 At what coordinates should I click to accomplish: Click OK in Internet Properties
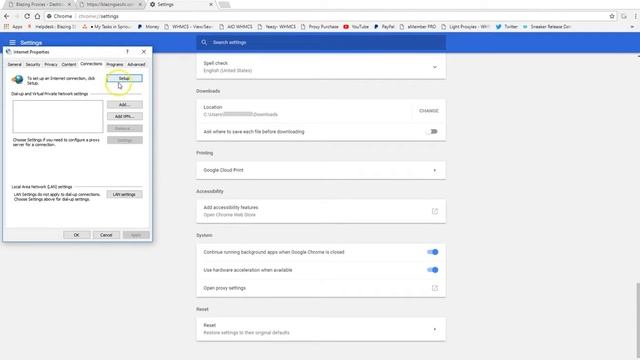tap(77, 235)
